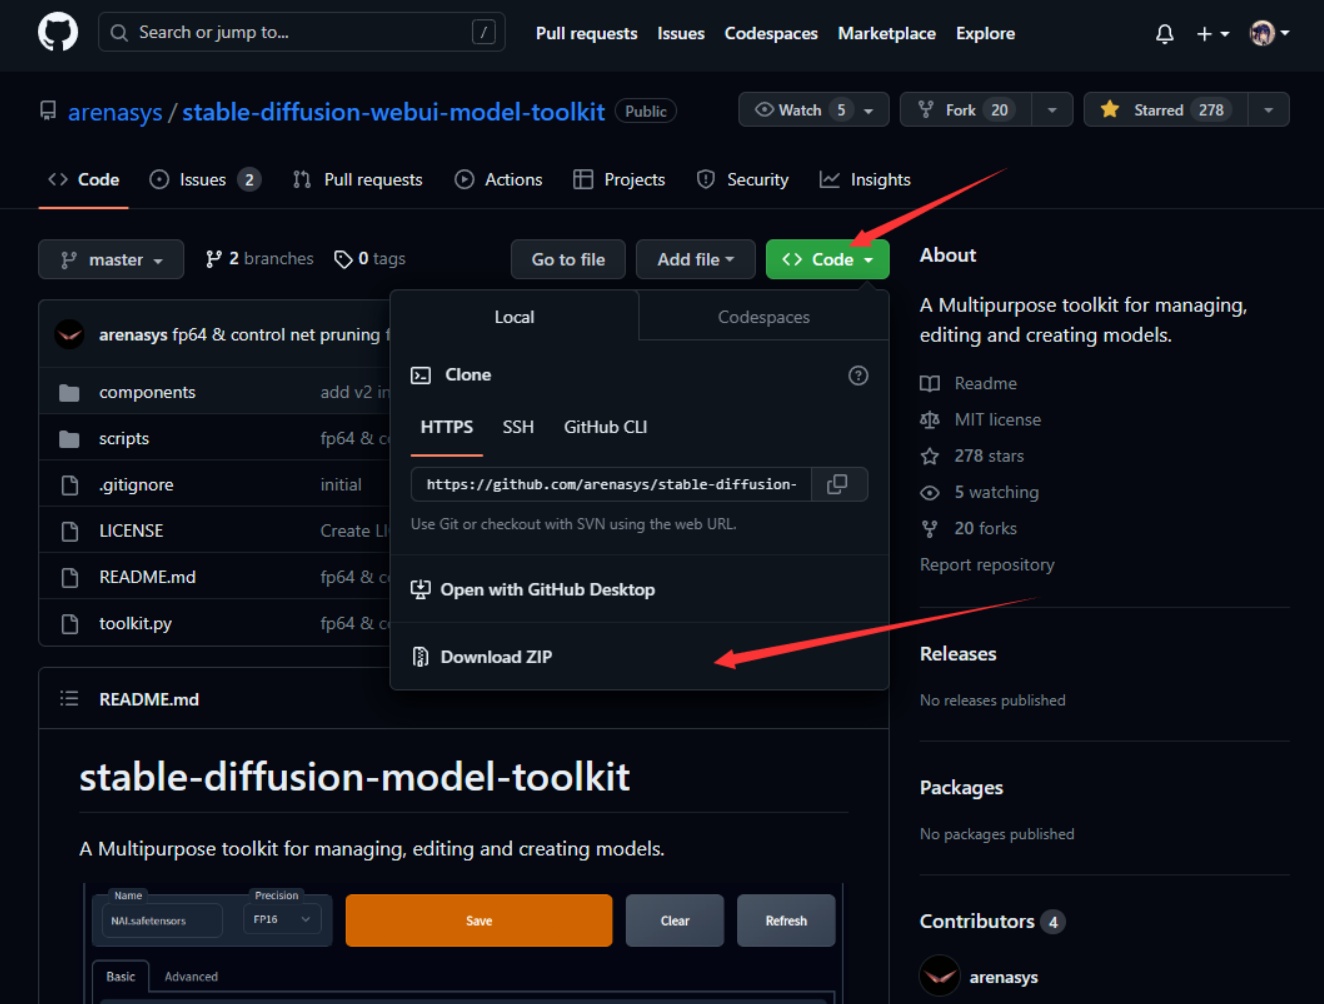Switch to the Security tab

click(x=743, y=179)
